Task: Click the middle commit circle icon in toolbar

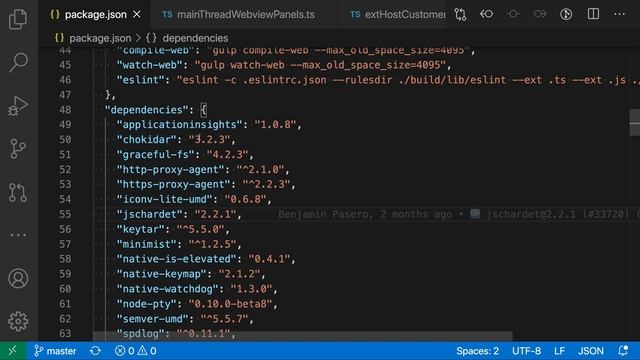Action: 513,14
